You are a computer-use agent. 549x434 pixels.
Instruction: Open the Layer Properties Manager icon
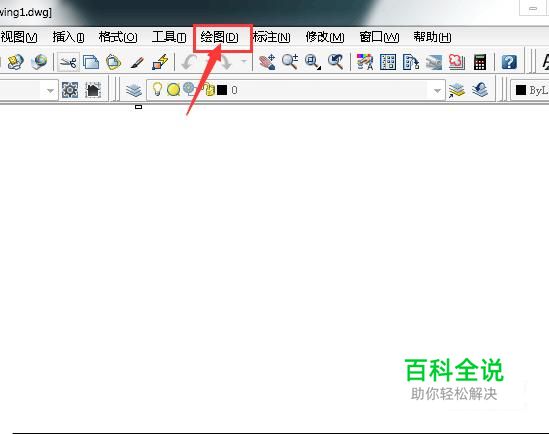(134, 90)
